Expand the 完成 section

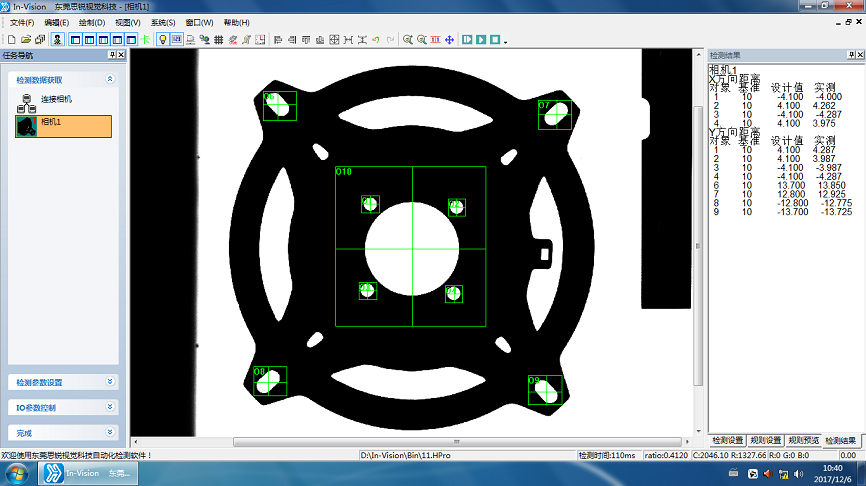pyautogui.click(x=109, y=433)
